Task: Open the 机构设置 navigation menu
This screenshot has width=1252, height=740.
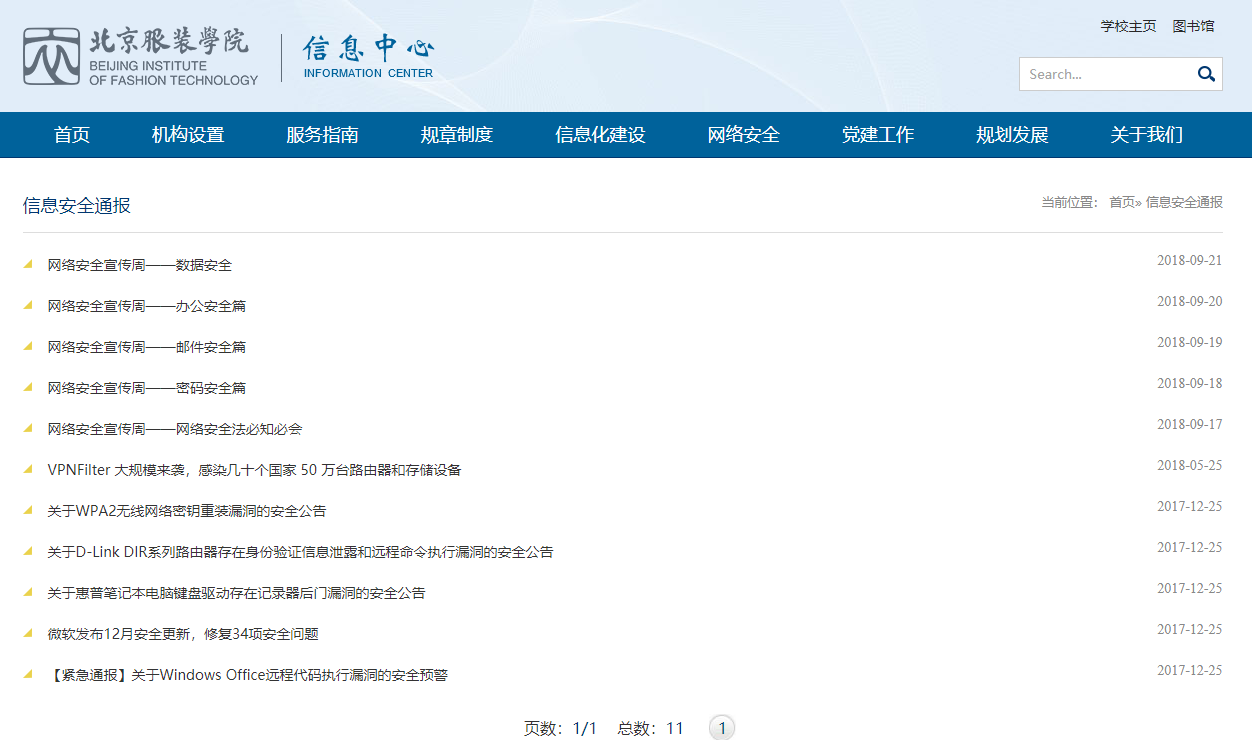Action: coord(188,135)
